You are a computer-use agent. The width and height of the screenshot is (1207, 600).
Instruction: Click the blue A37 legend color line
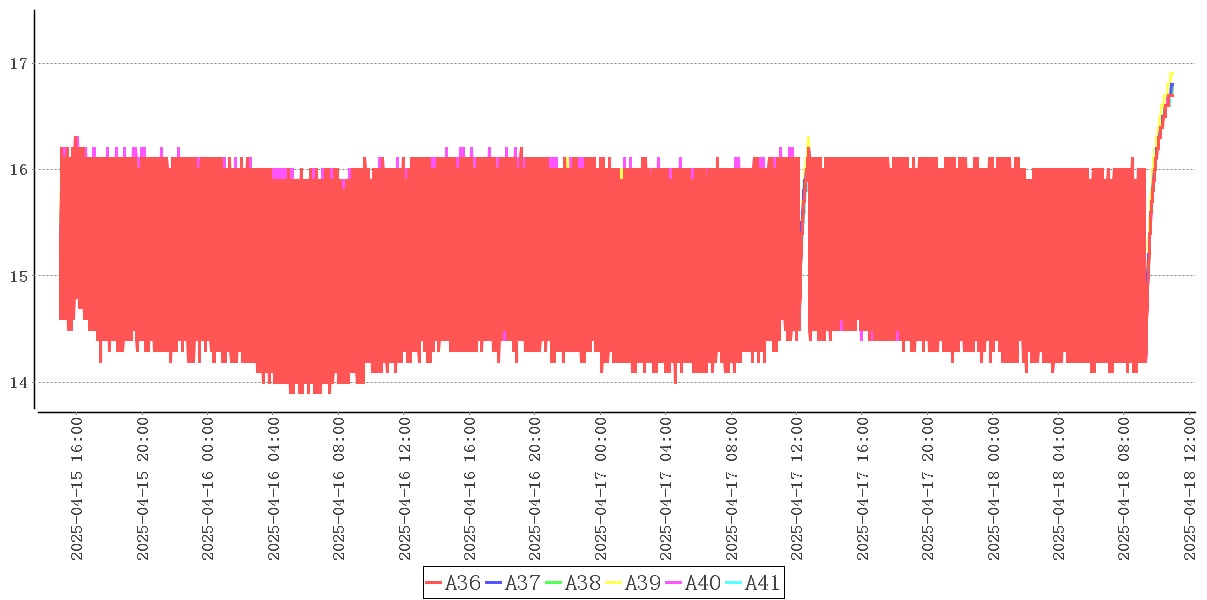(494, 583)
